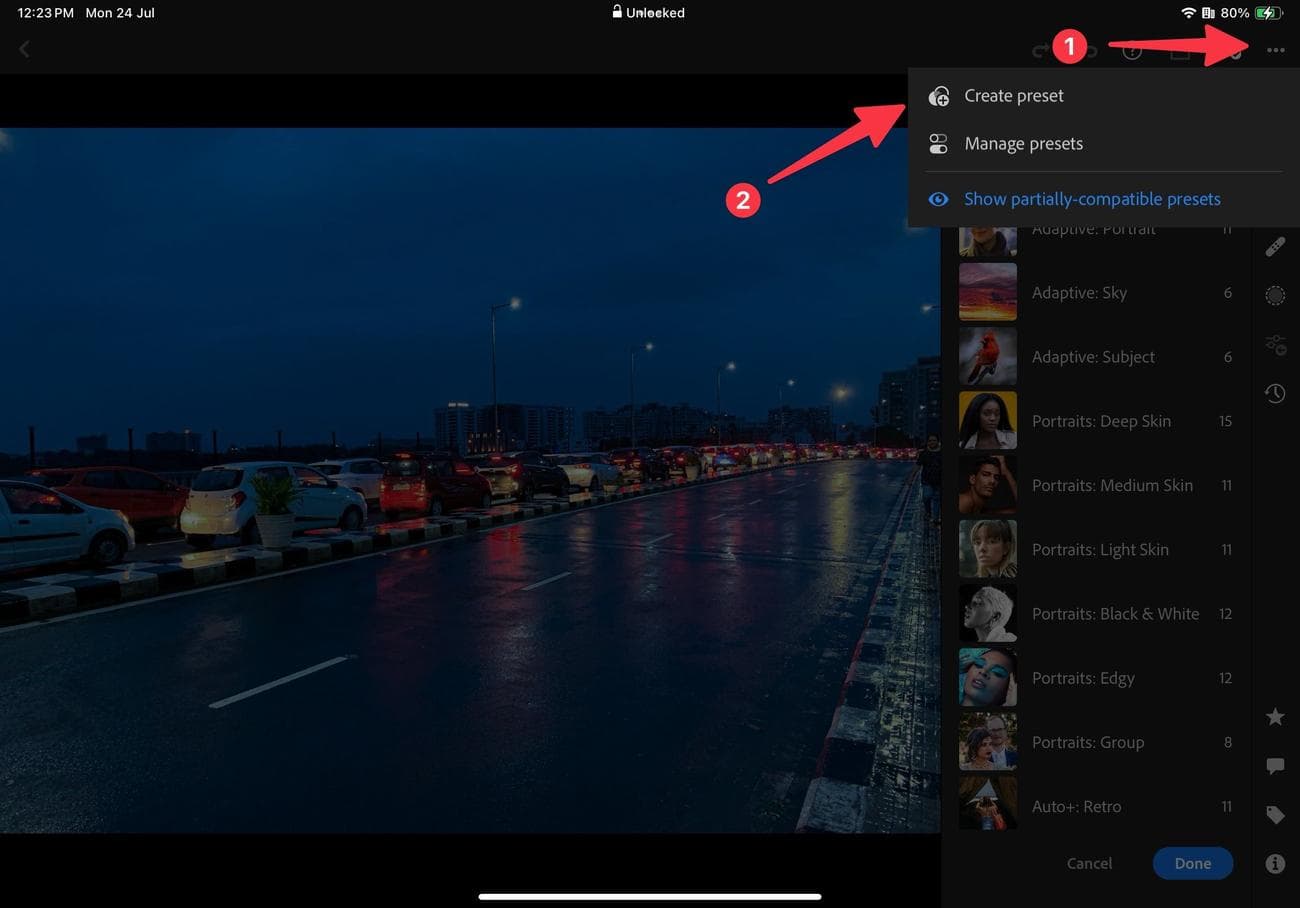Select the Healing brush tool
The height and width of the screenshot is (908, 1300).
click(x=1276, y=246)
